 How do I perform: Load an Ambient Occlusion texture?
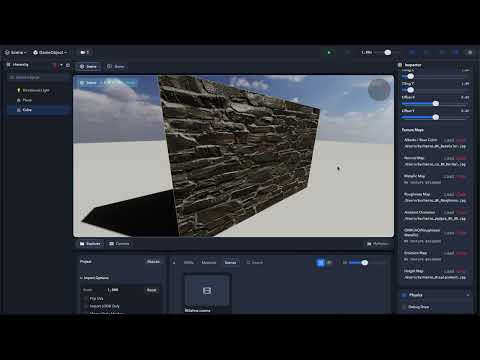coord(449,212)
